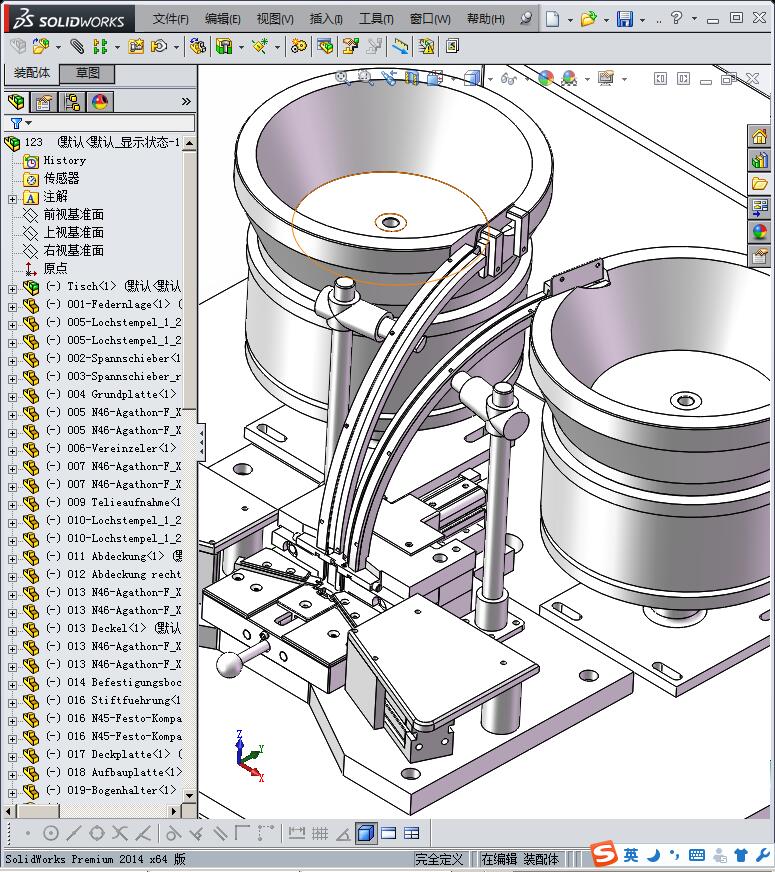Switch to the 装配体 tab

pyautogui.click(x=32, y=73)
